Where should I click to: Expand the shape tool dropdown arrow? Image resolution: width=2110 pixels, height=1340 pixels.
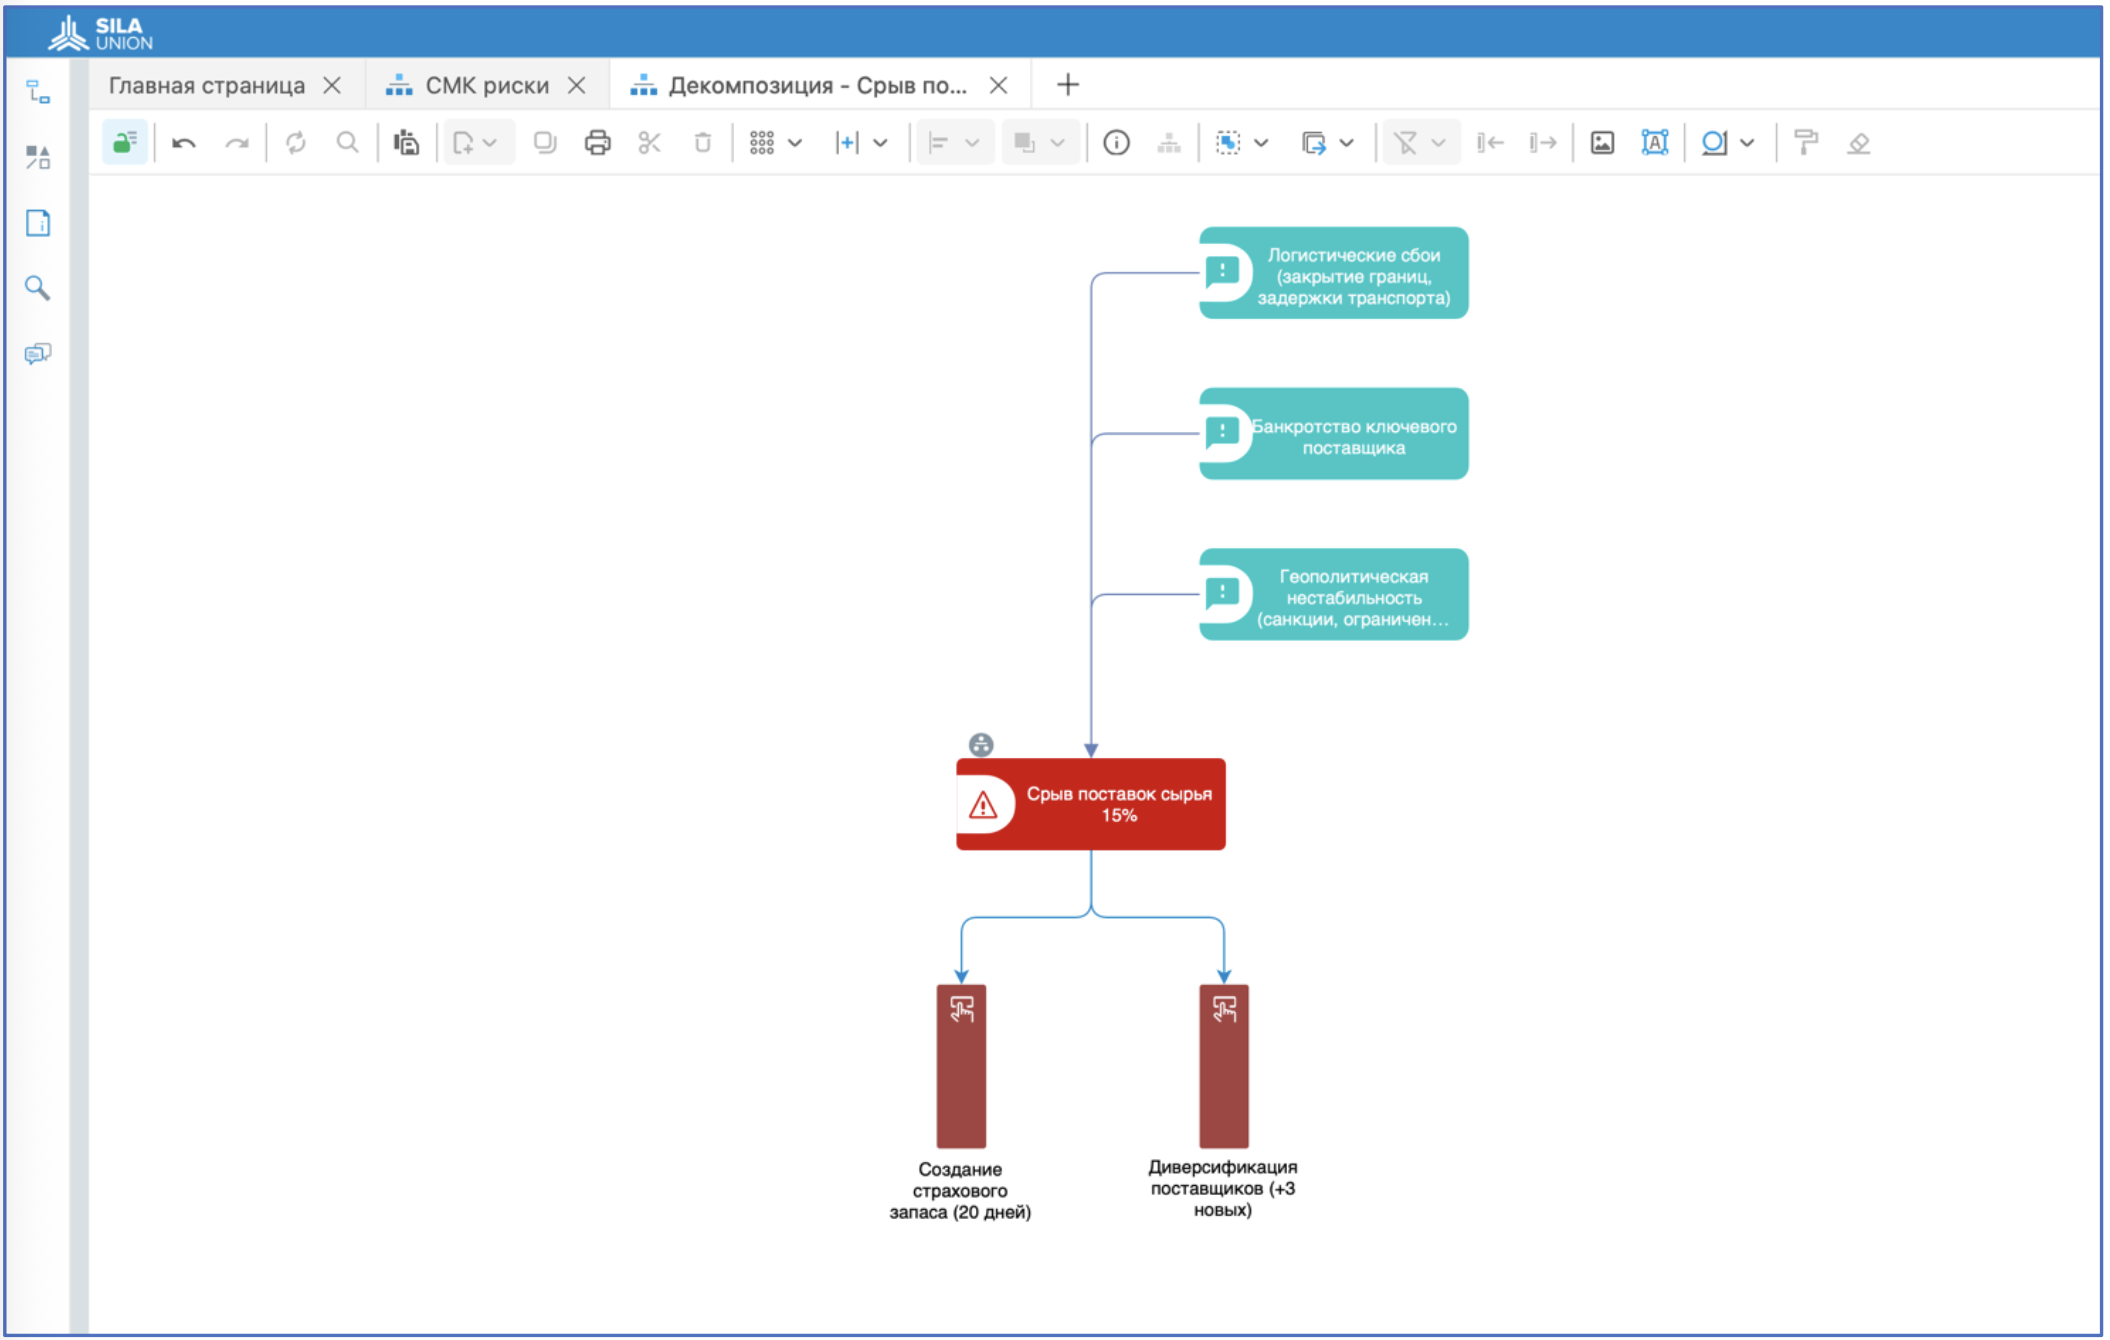(1747, 143)
